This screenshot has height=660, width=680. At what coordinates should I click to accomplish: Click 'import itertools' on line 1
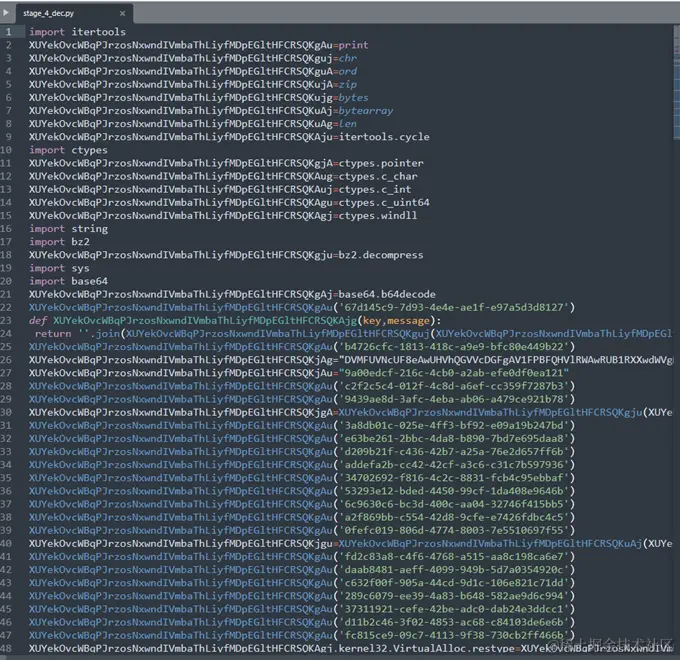coord(77,32)
